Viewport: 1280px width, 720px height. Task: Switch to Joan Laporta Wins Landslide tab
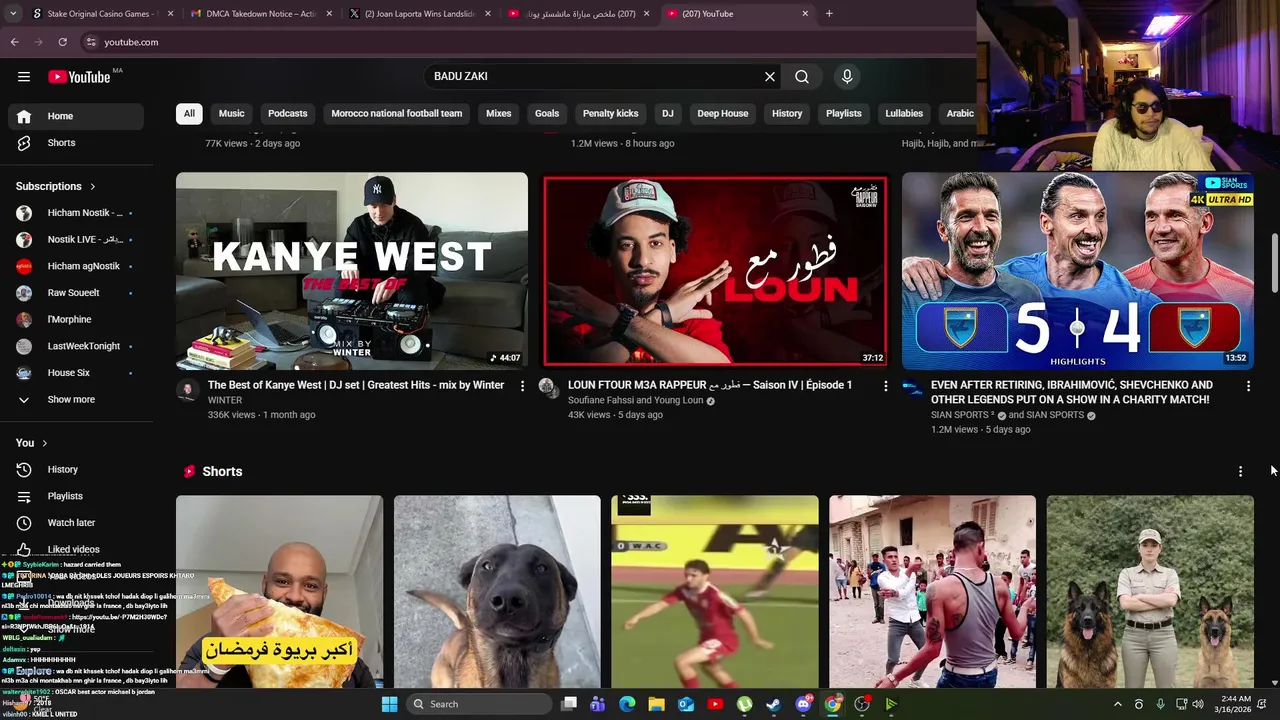pos(420,14)
